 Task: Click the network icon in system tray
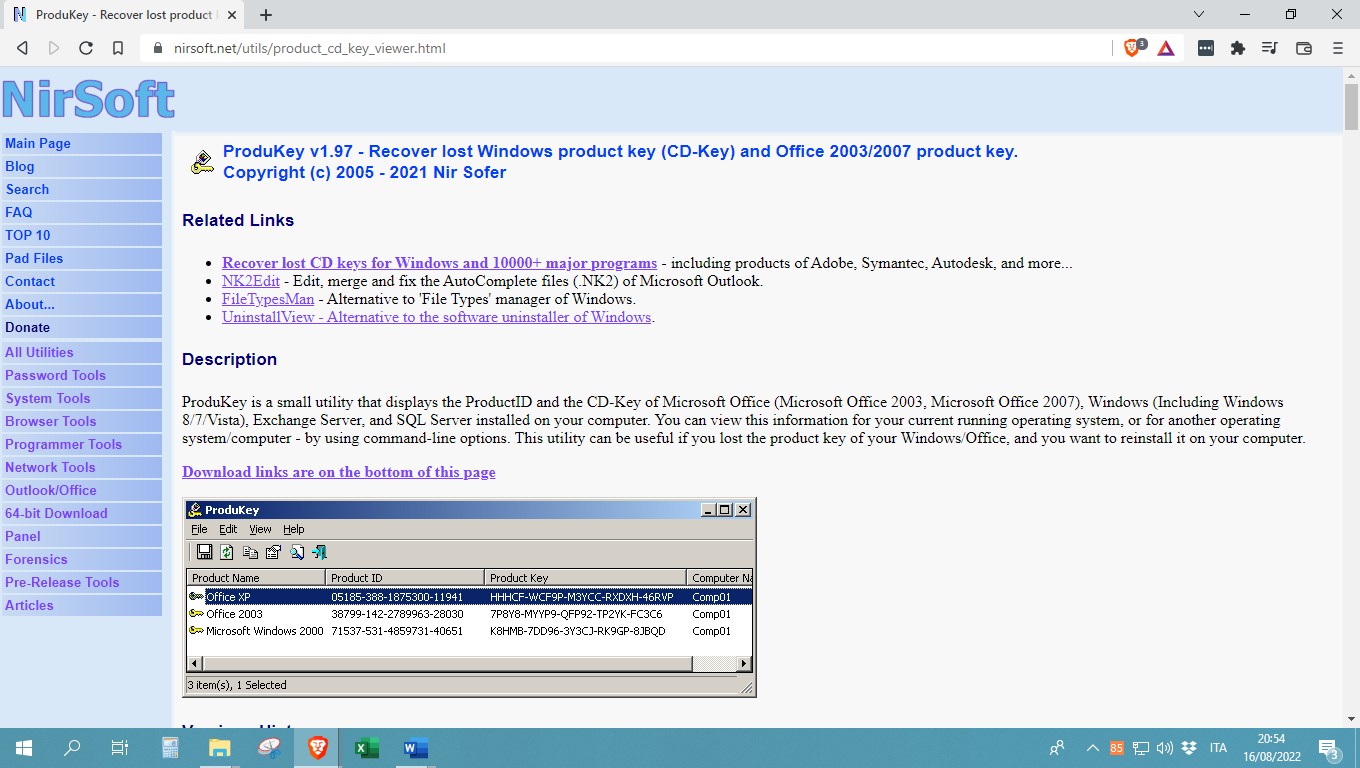(1141, 748)
